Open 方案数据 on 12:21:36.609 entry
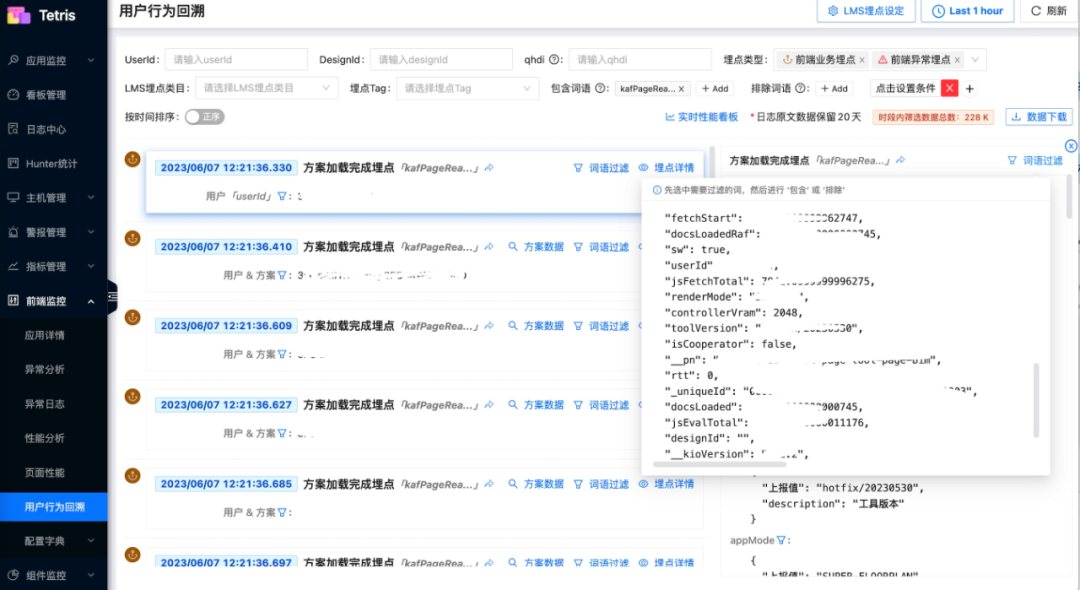Image resolution: width=1080 pixels, height=590 pixels. click(x=536, y=326)
